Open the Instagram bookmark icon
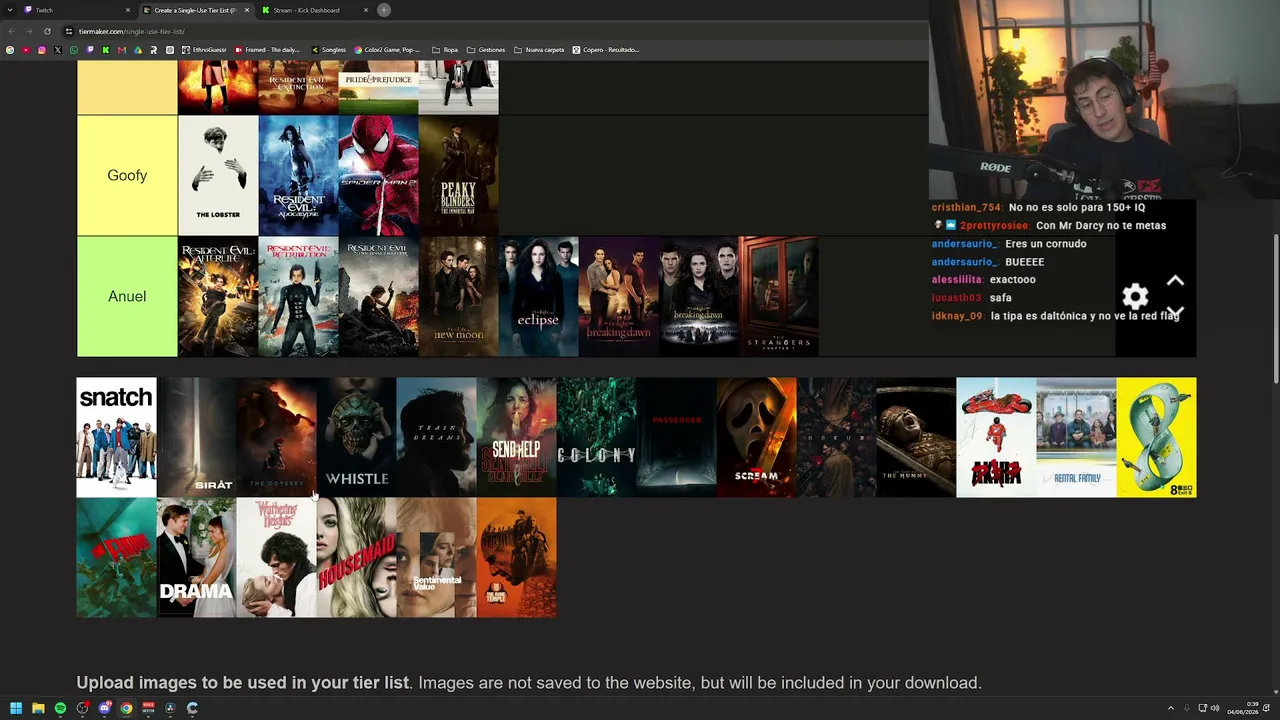 tap(42, 50)
